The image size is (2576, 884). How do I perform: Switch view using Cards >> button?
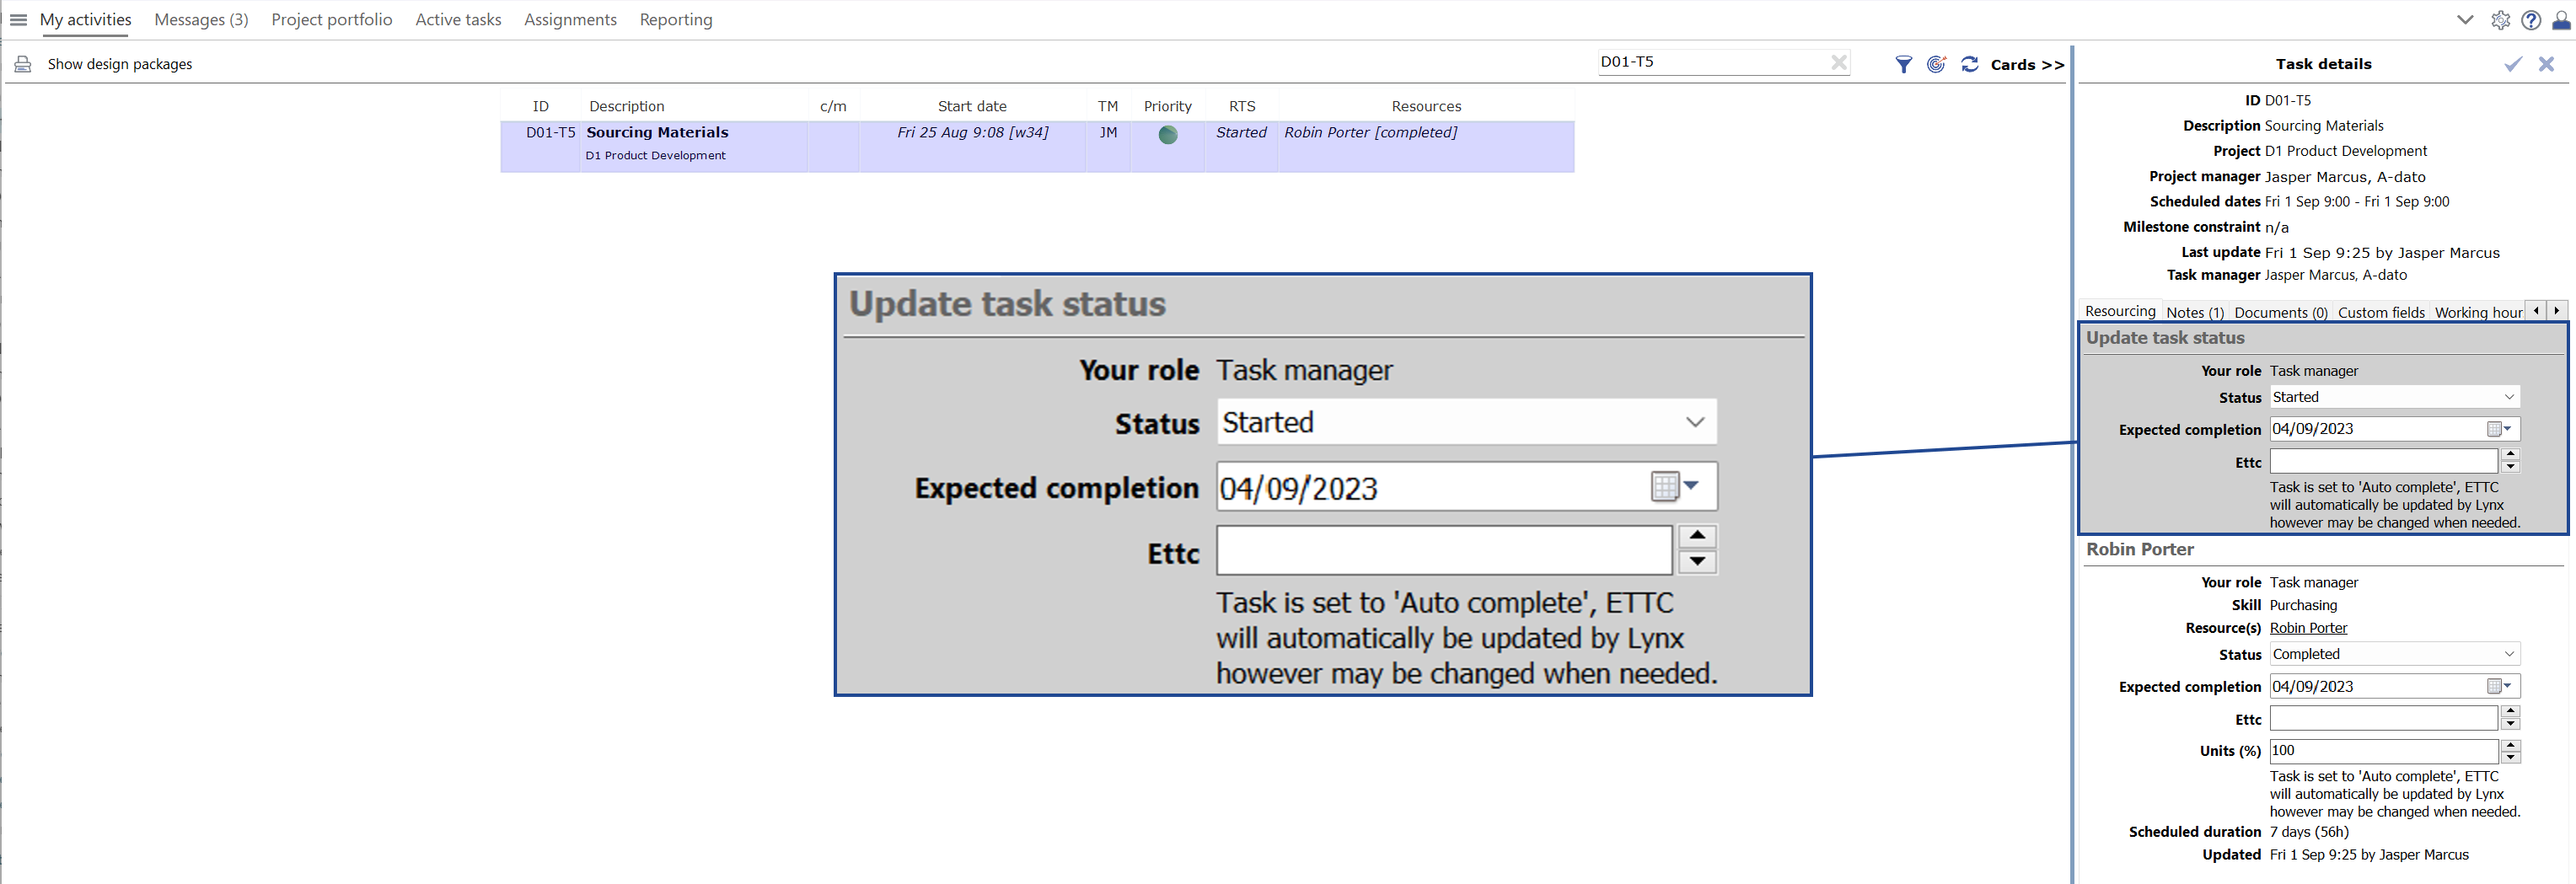(x=2027, y=65)
